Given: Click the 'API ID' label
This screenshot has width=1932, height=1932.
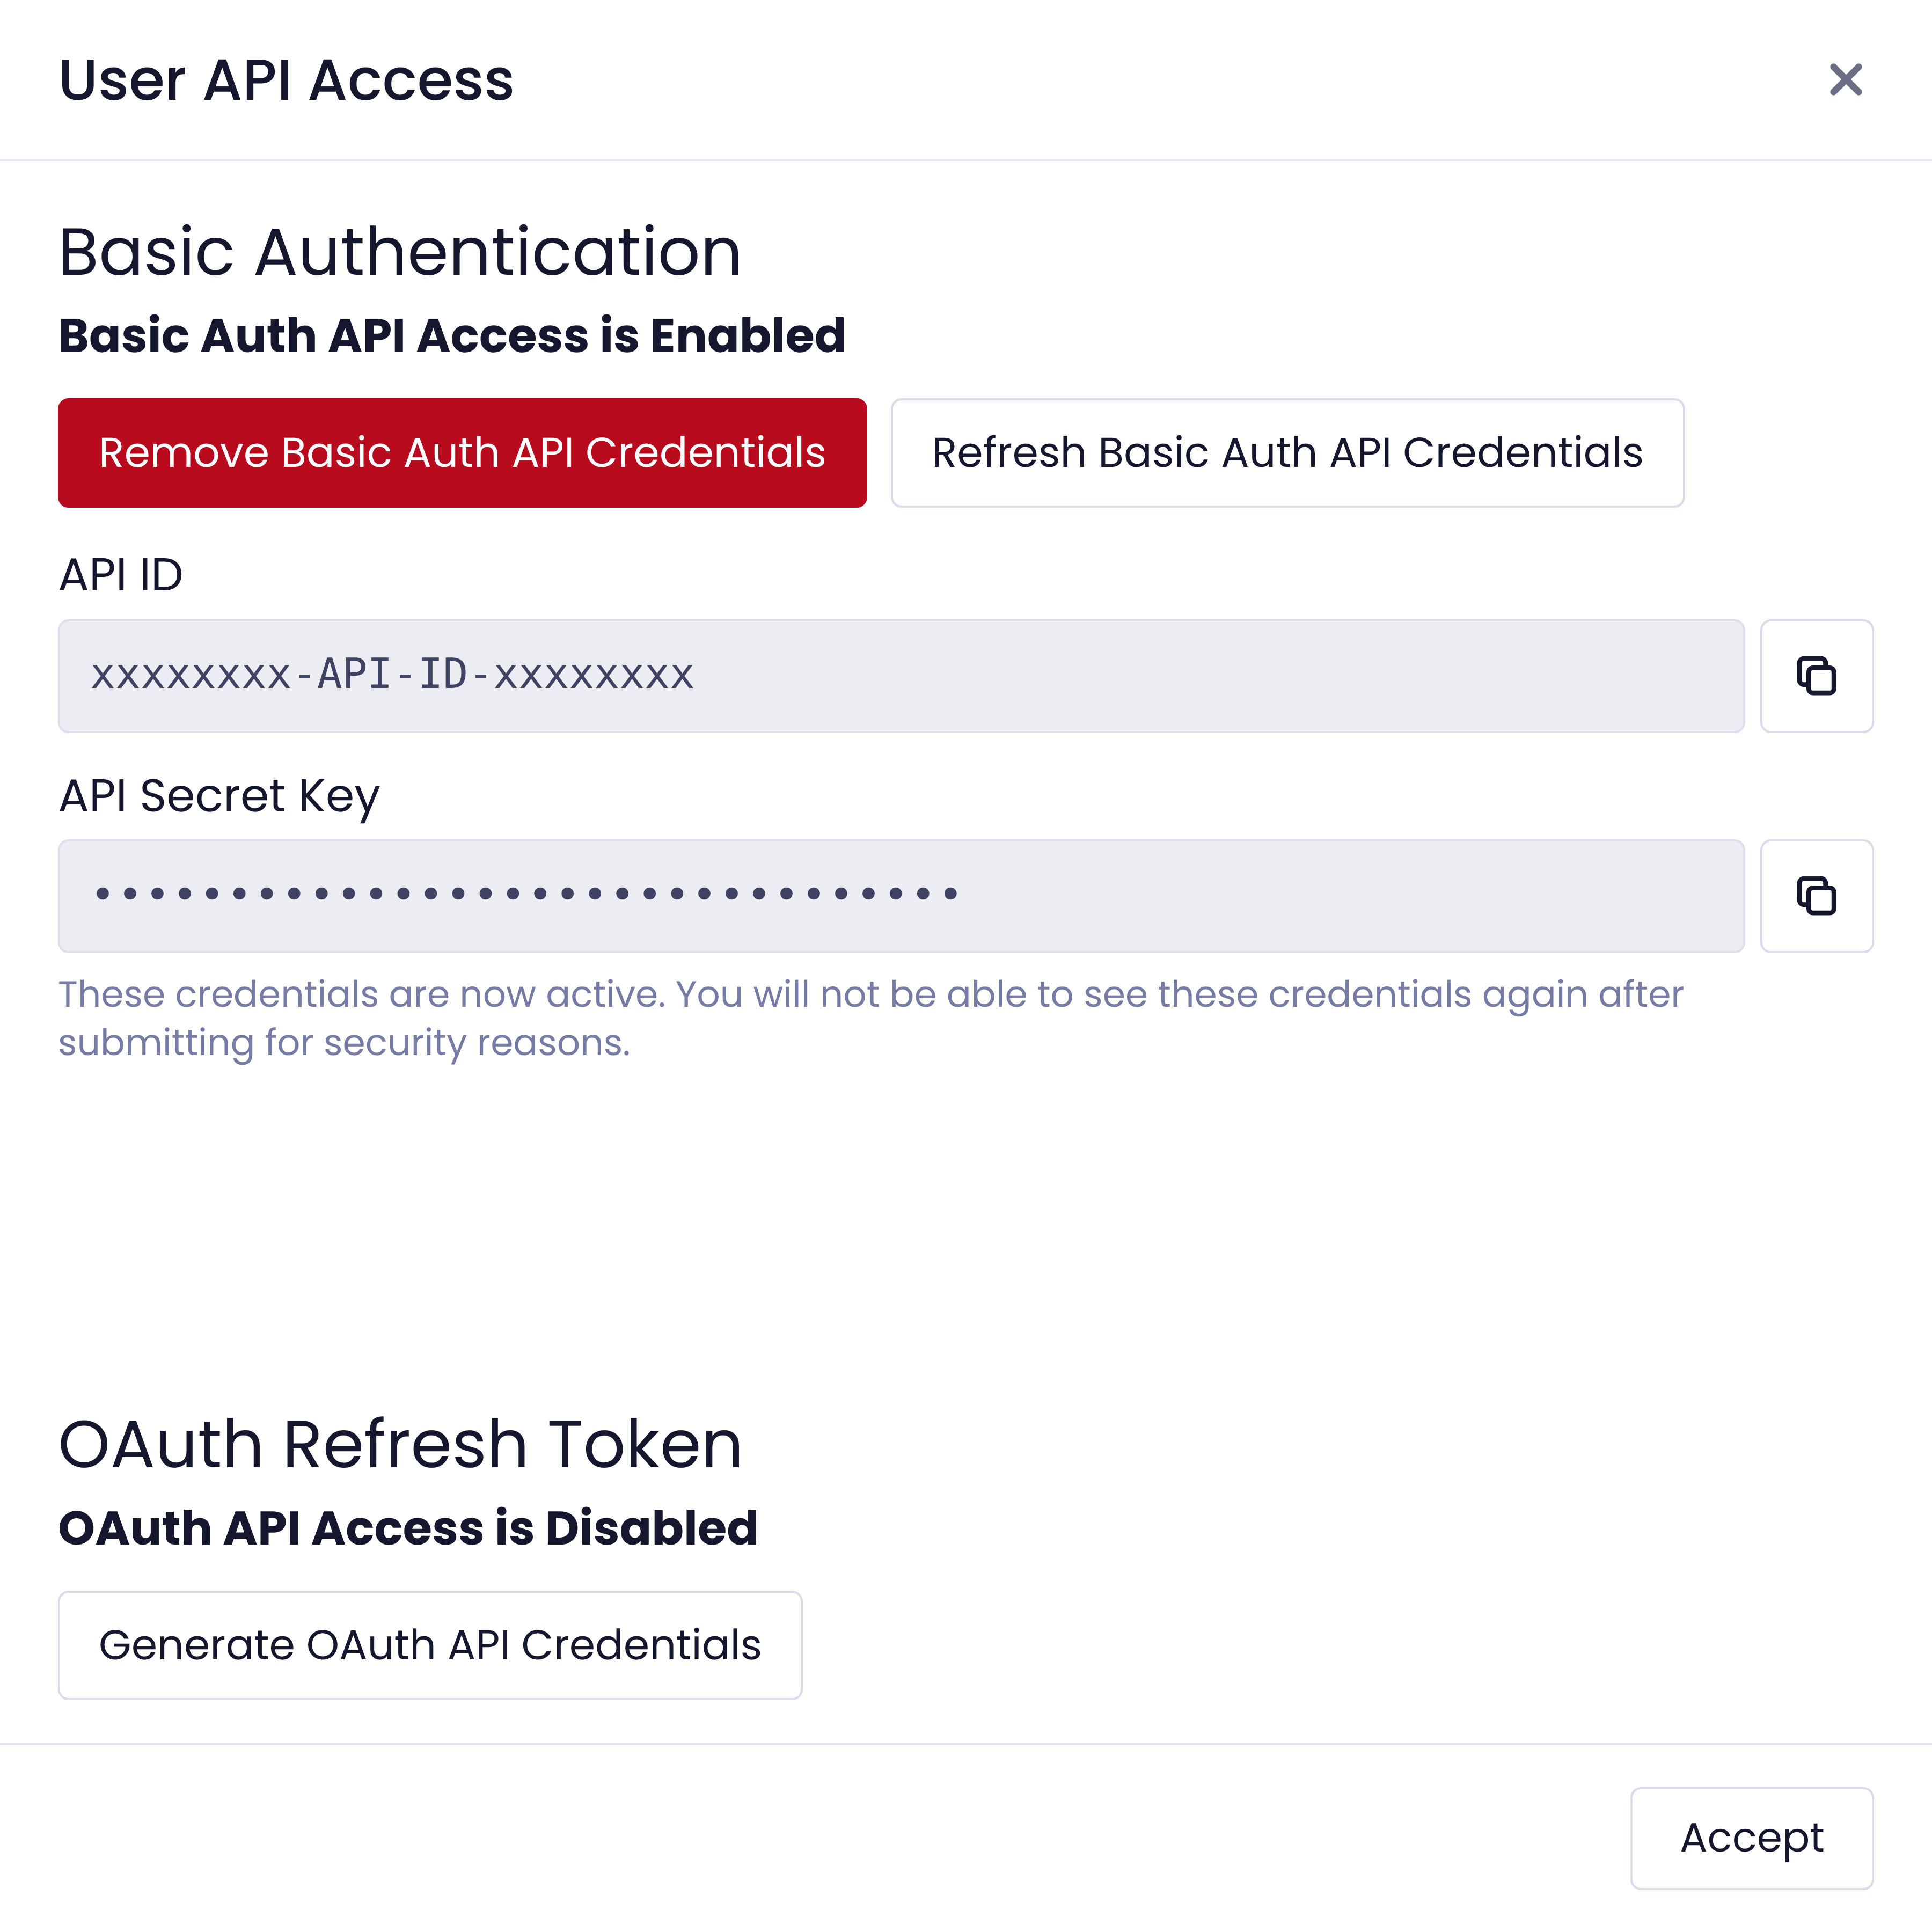Looking at the screenshot, I should click(120, 575).
